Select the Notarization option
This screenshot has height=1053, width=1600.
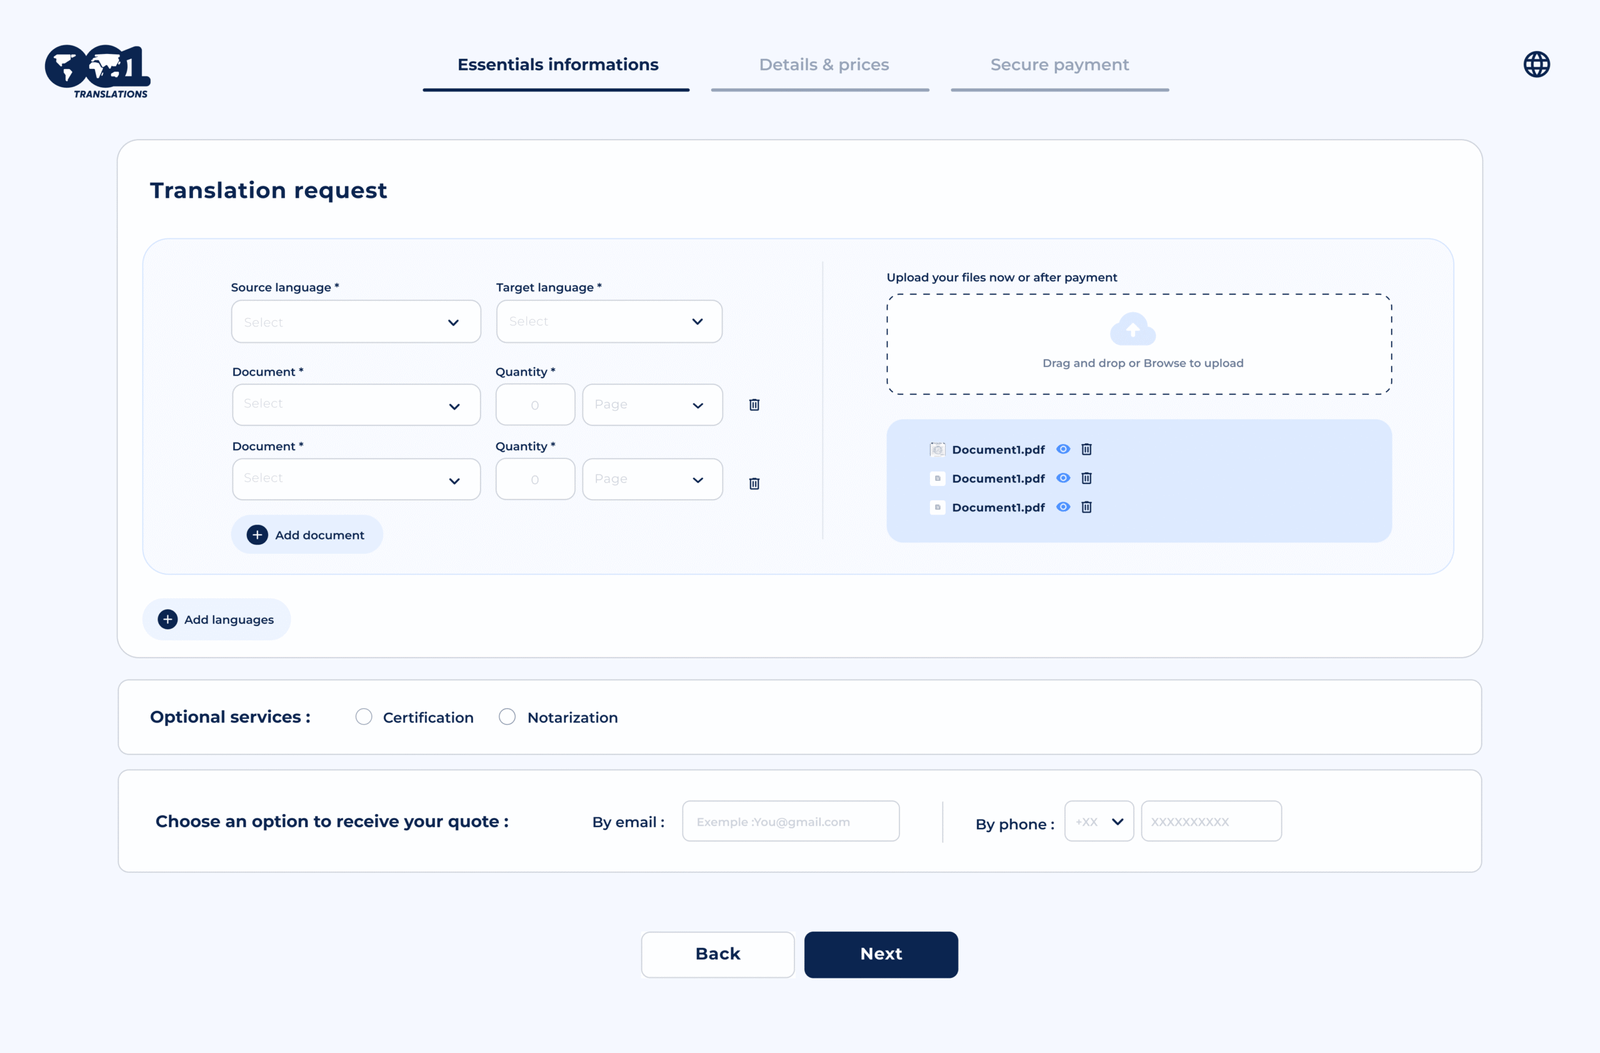pos(507,717)
